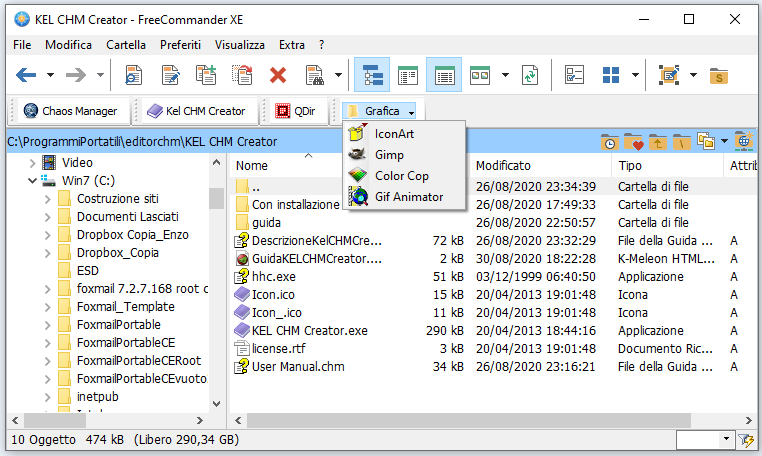Select the ESD folder in tree
The image size is (762, 456).
(87, 271)
